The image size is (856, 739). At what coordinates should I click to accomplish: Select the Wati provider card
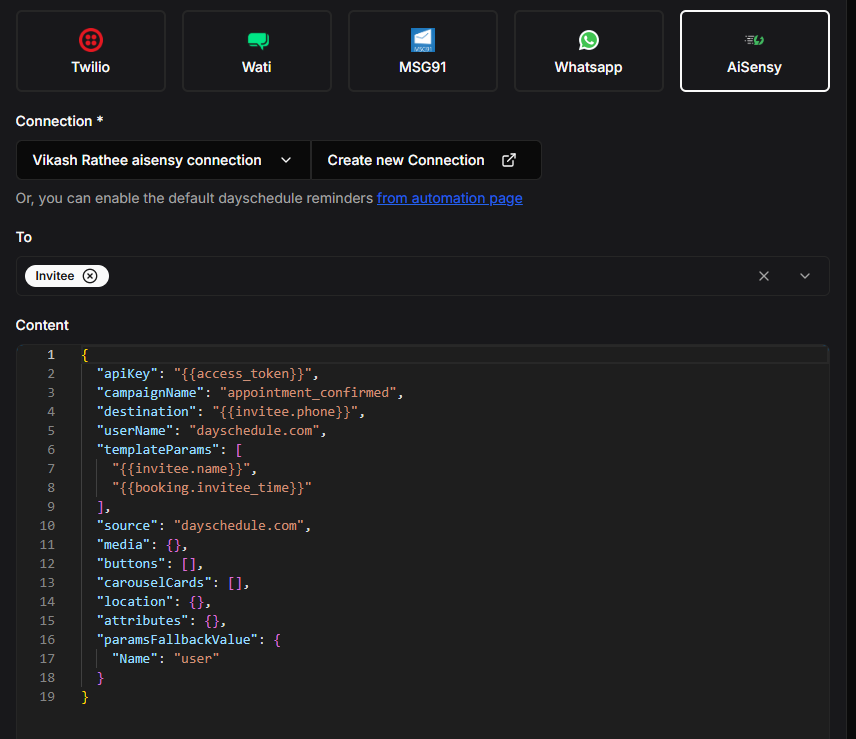[x=257, y=51]
